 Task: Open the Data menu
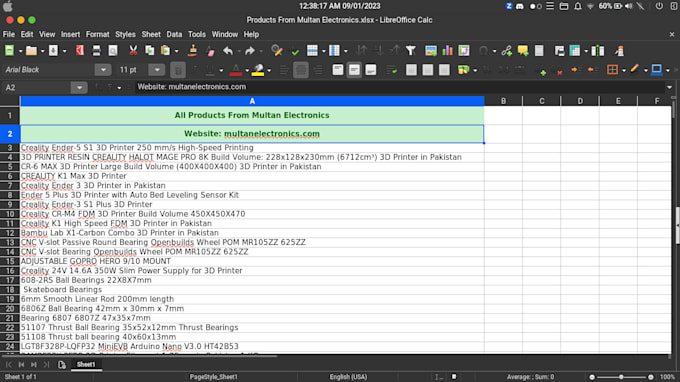coord(174,34)
